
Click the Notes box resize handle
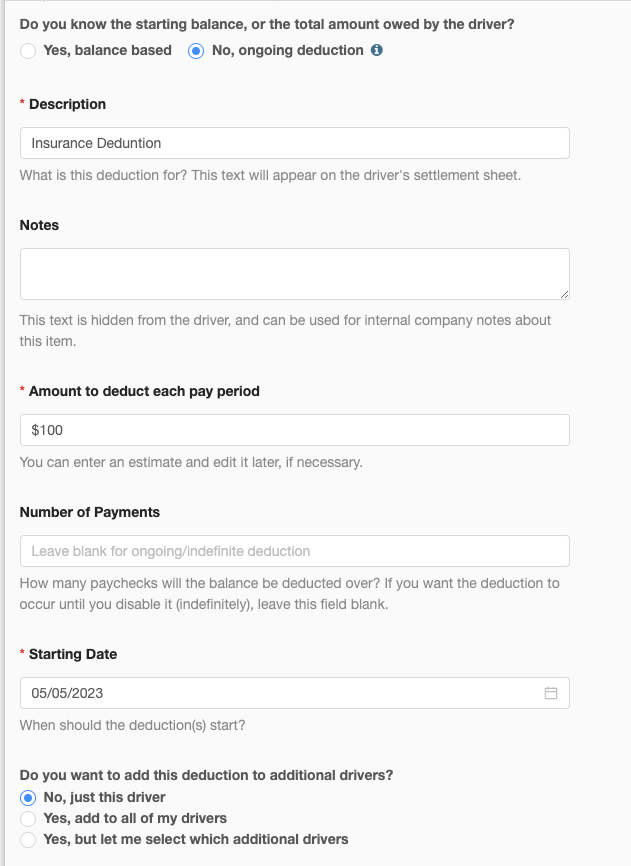click(564, 294)
